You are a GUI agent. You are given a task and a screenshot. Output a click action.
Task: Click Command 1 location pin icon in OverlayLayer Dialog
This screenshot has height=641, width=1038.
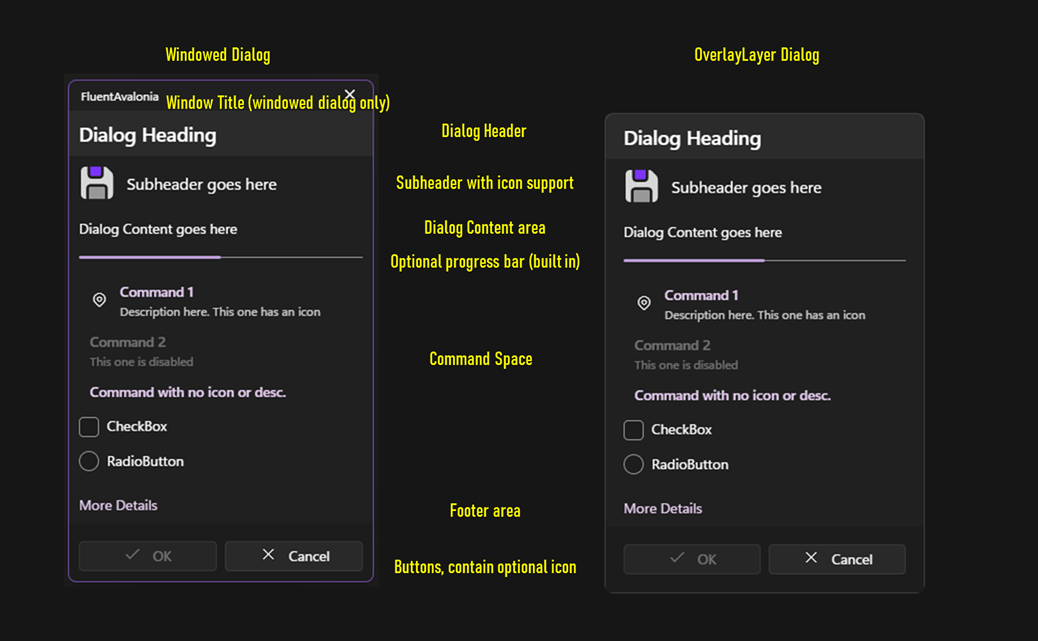pyautogui.click(x=643, y=303)
